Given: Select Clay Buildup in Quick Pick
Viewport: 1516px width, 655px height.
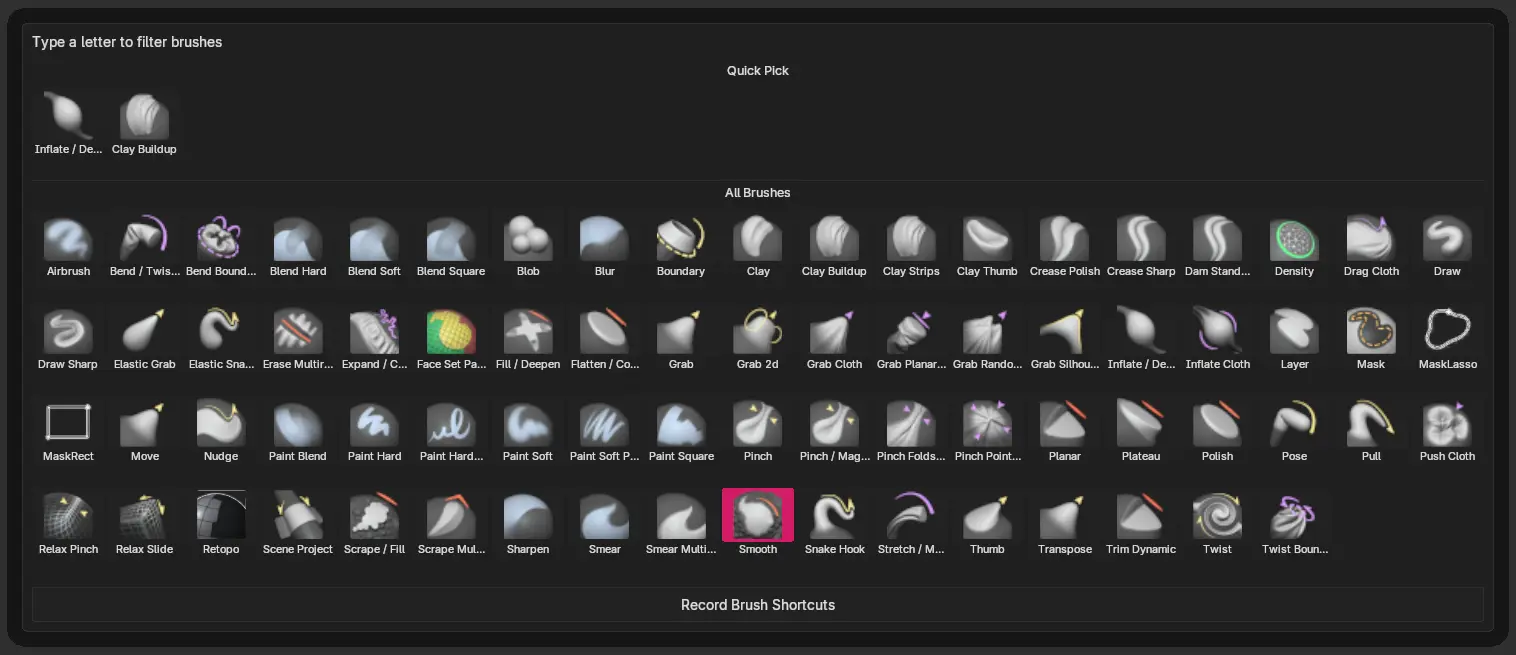Looking at the screenshot, I should [x=145, y=124].
